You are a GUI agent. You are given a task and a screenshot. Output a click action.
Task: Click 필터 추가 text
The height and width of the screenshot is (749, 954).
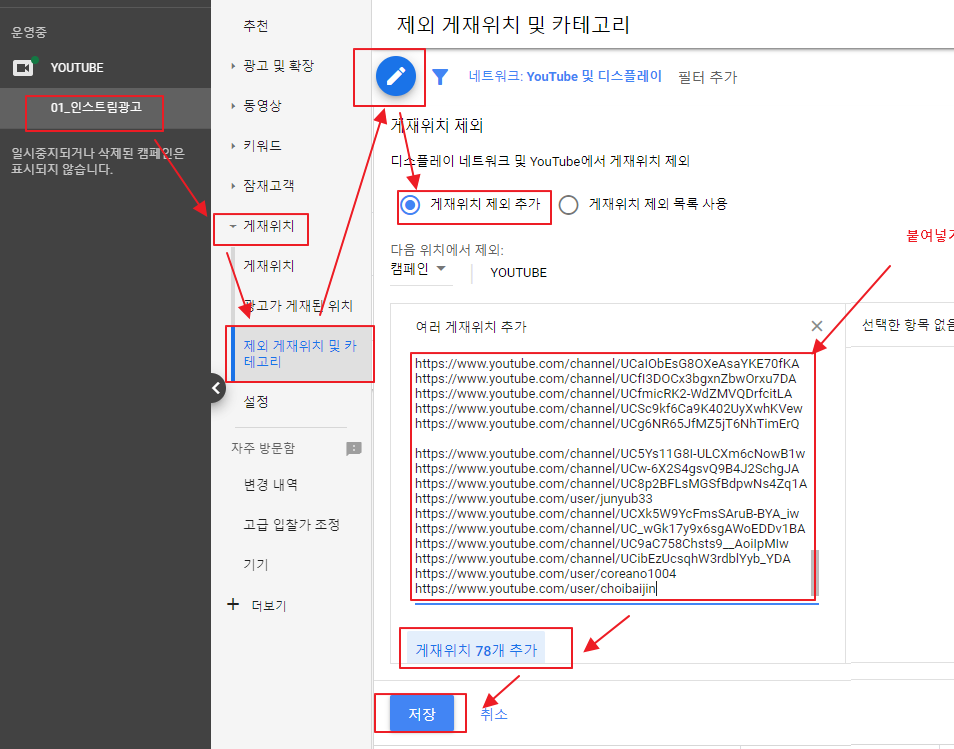click(x=708, y=77)
